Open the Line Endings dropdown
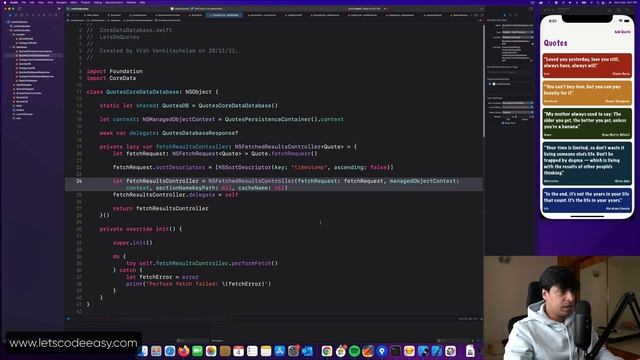 518,107
